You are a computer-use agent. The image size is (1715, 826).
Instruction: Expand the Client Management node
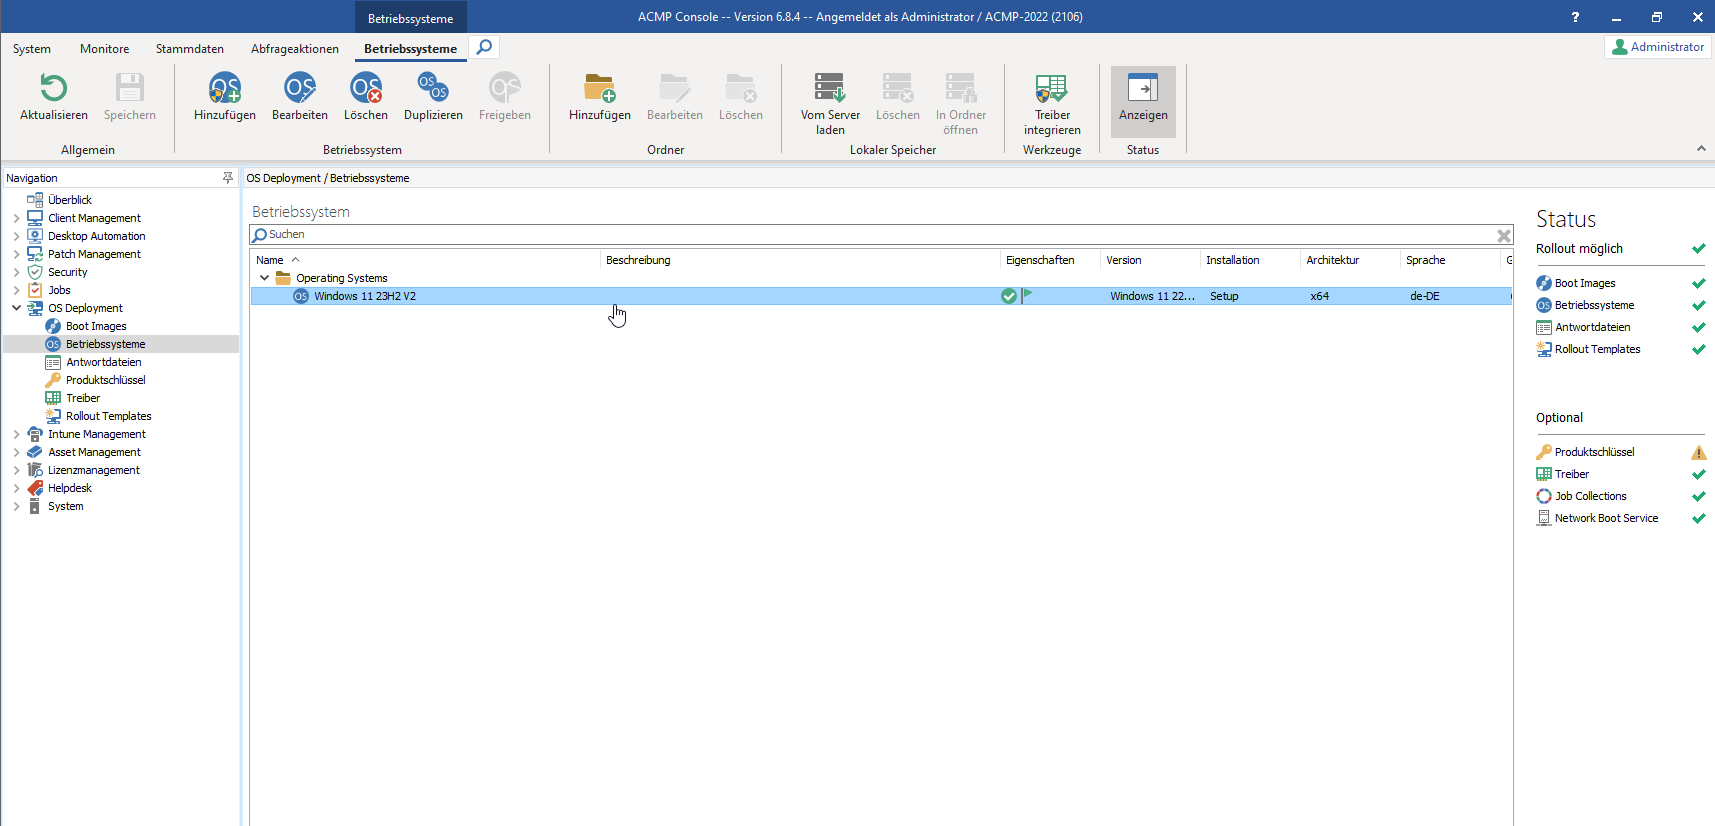pyautogui.click(x=16, y=218)
